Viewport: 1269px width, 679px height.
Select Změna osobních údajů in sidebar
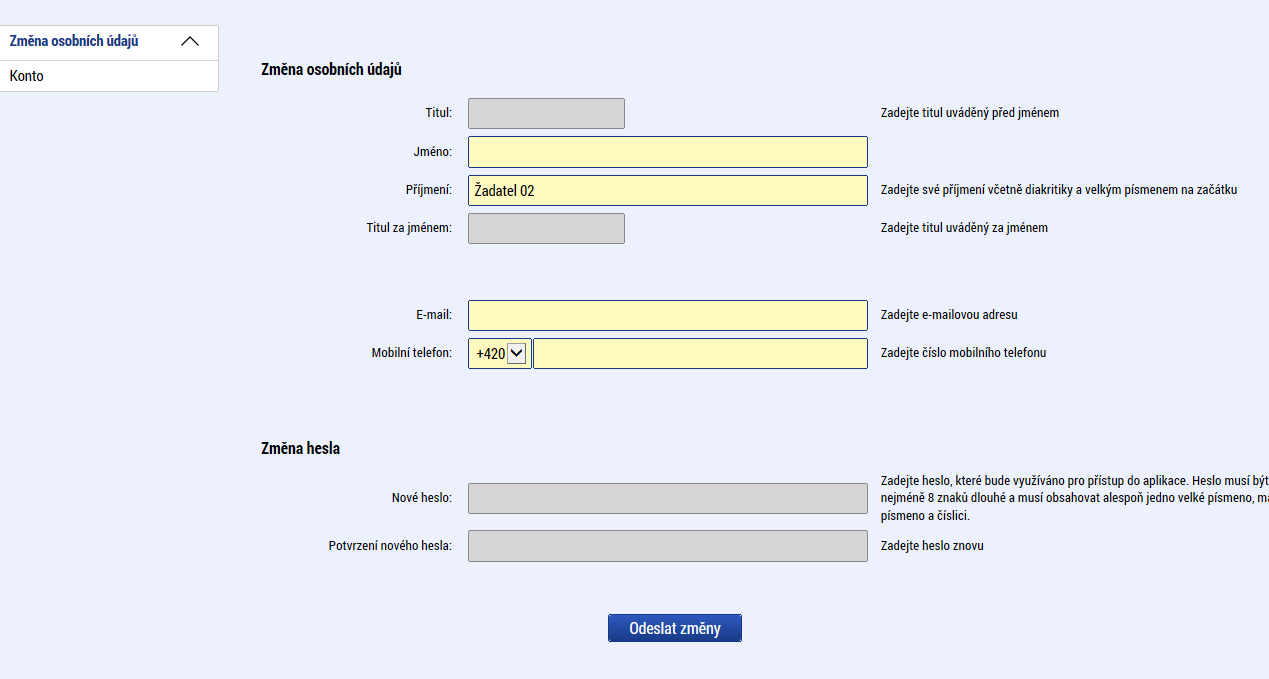pyautogui.click(x=74, y=42)
